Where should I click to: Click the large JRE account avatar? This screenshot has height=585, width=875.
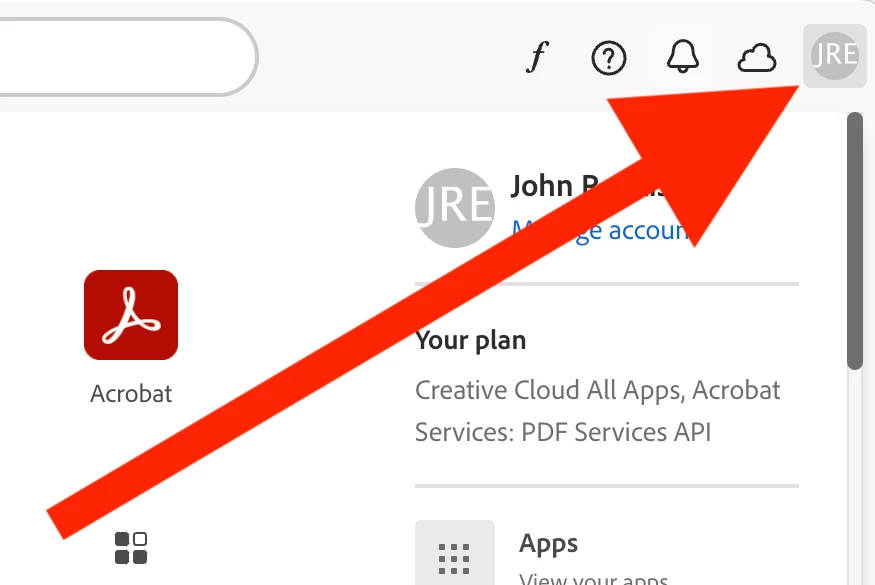[x=455, y=208]
